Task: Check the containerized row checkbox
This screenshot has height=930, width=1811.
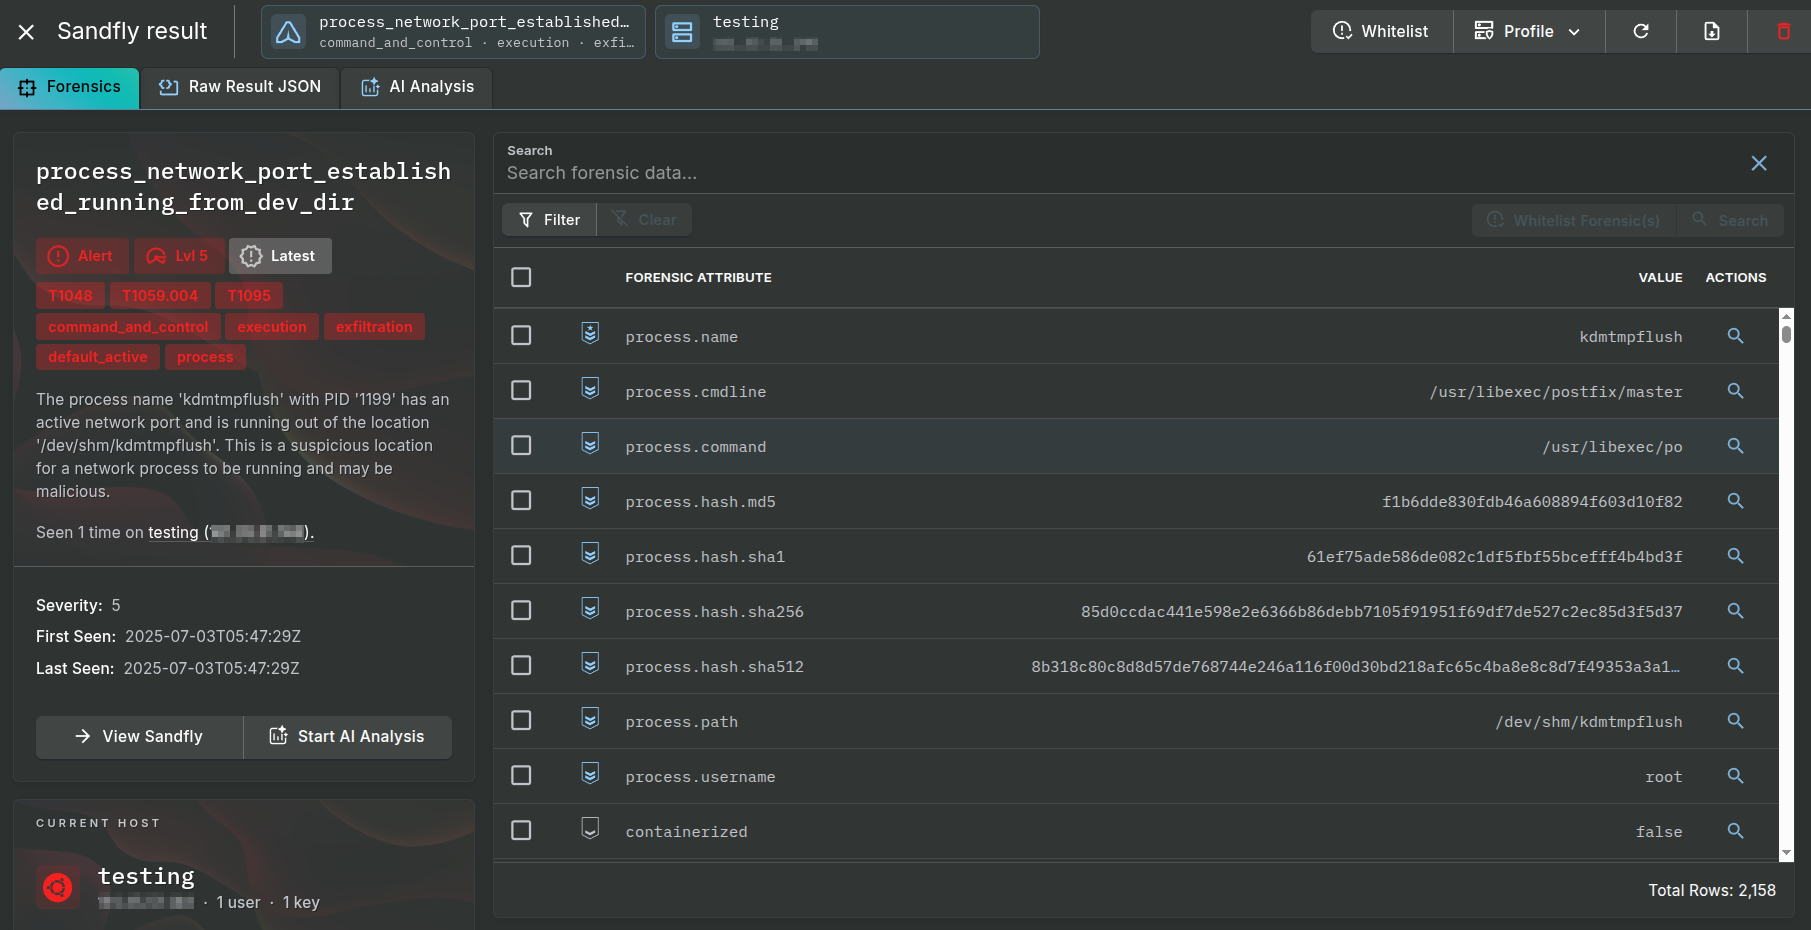Action: [521, 830]
